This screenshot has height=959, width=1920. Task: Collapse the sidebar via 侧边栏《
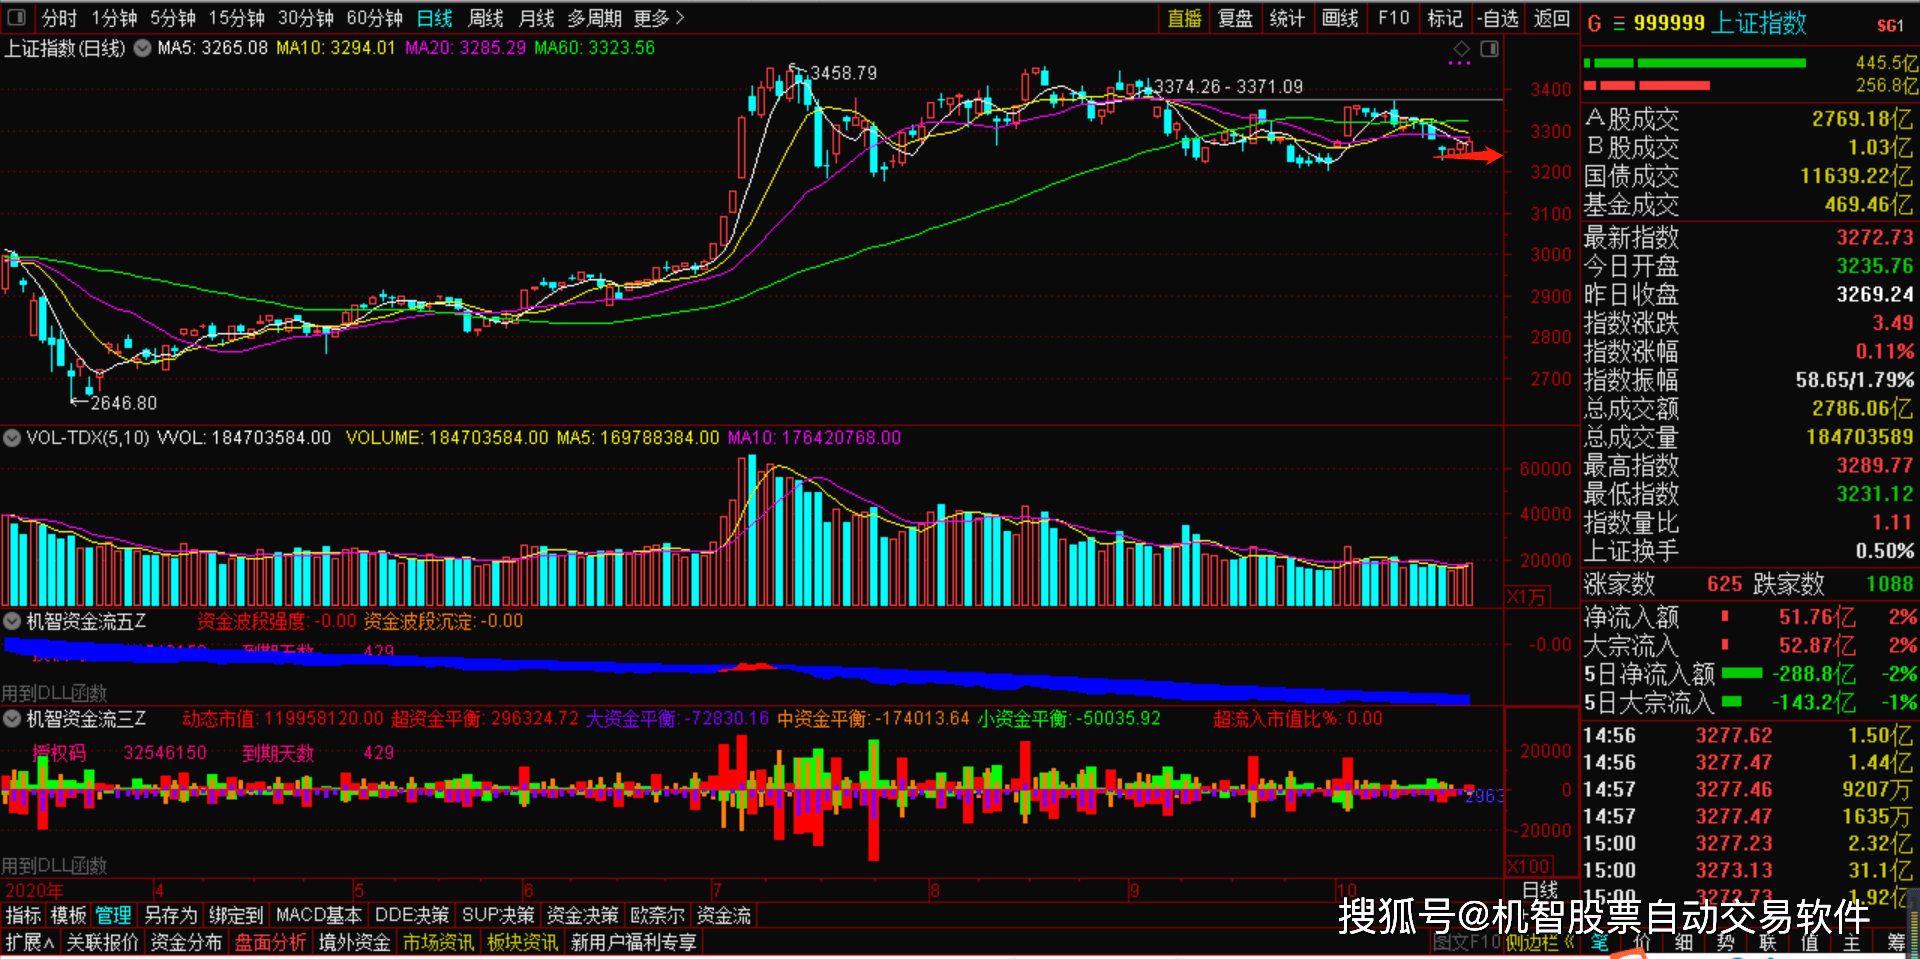[1540, 942]
